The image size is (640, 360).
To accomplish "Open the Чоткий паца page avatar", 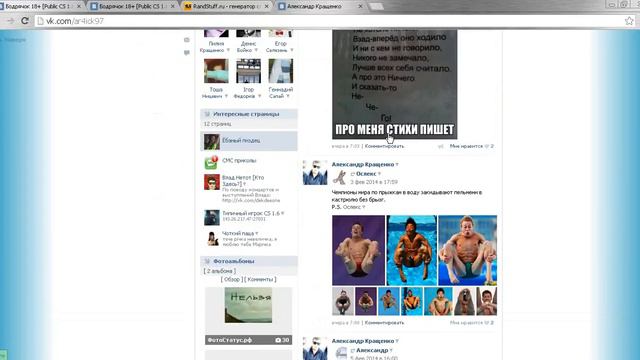I will [x=212, y=238].
